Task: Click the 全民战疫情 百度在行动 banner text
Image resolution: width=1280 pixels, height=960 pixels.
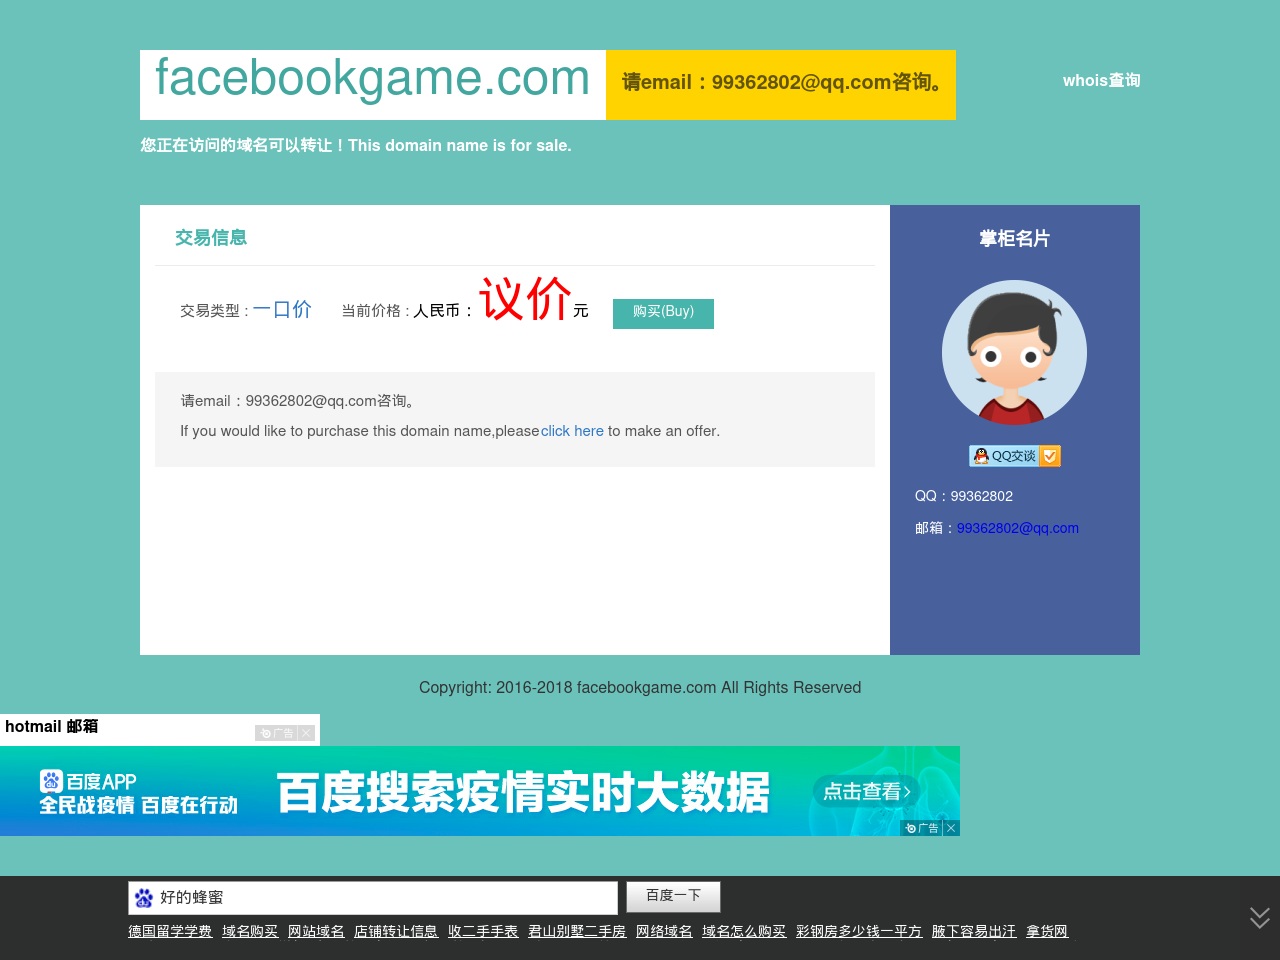Action: pyautogui.click(x=139, y=806)
